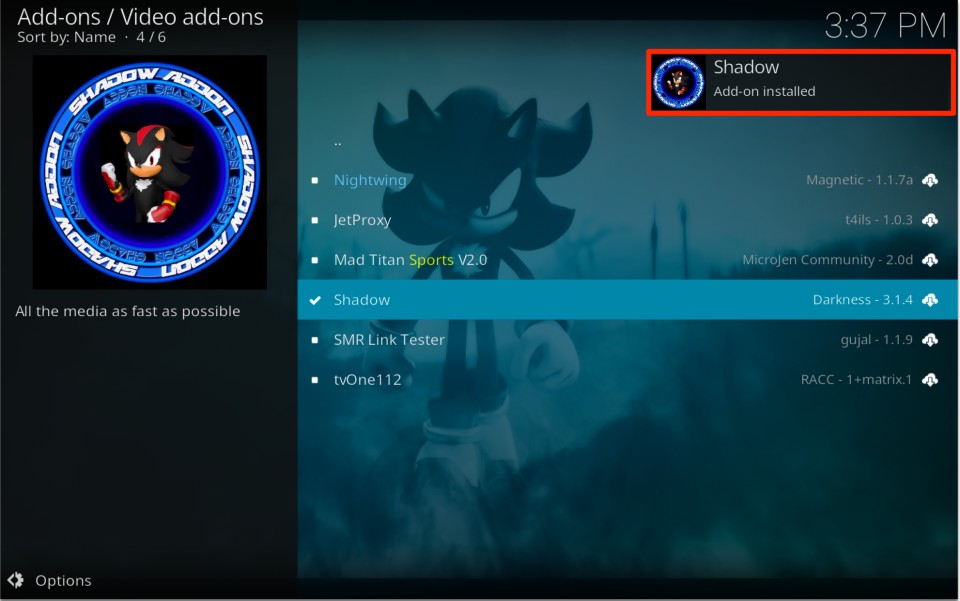Click the square bullet before JetProxy
This screenshot has width=960, height=601.
(315, 220)
